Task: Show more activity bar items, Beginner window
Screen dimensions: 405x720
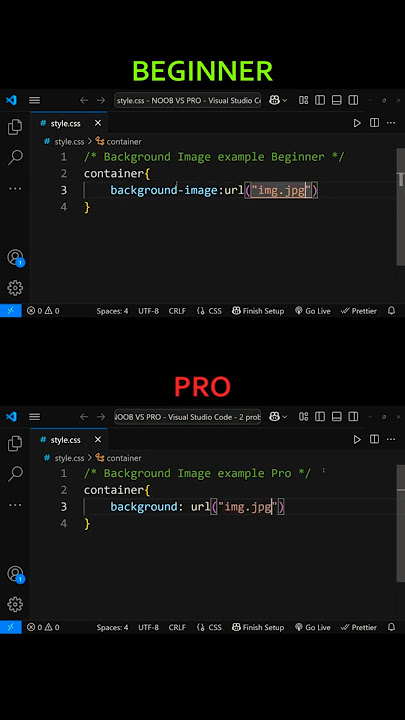Action: 15,188
